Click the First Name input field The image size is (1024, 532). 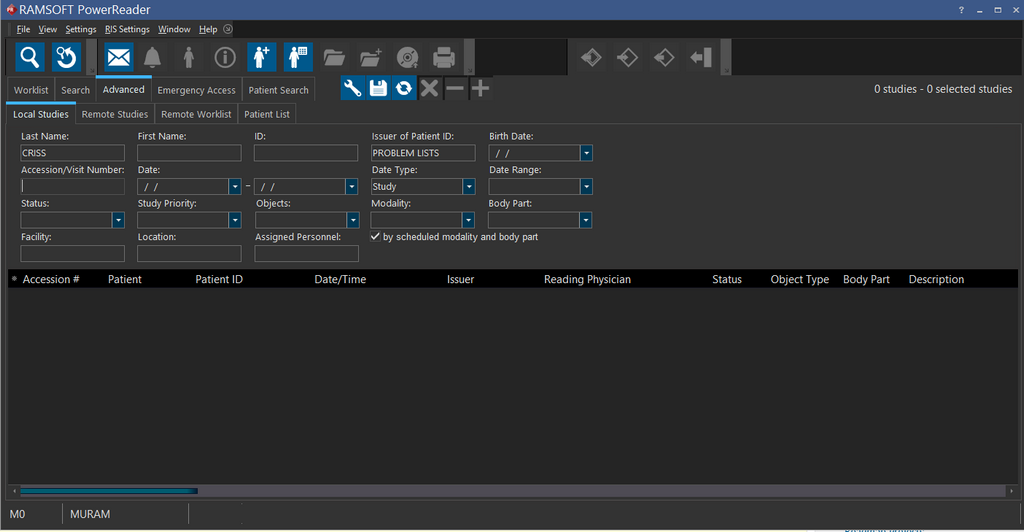(x=189, y=153)
